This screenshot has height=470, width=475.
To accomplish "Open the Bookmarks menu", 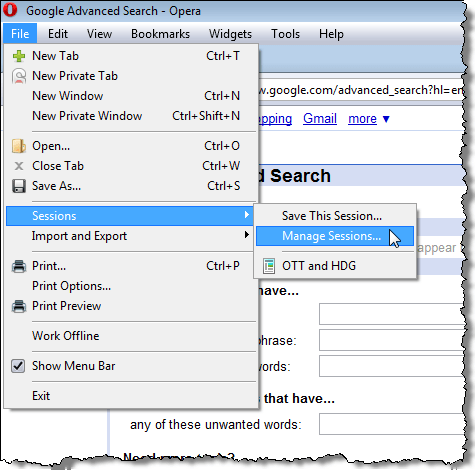I will pyautogui.click(x=160, y=34).
